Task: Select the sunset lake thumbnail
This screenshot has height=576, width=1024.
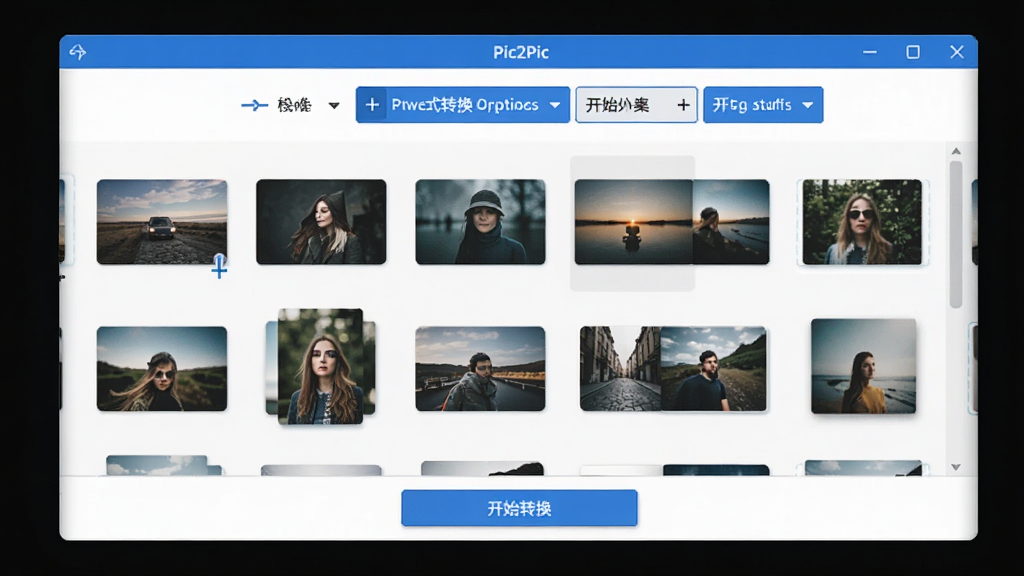Action: tap(633, 222)
